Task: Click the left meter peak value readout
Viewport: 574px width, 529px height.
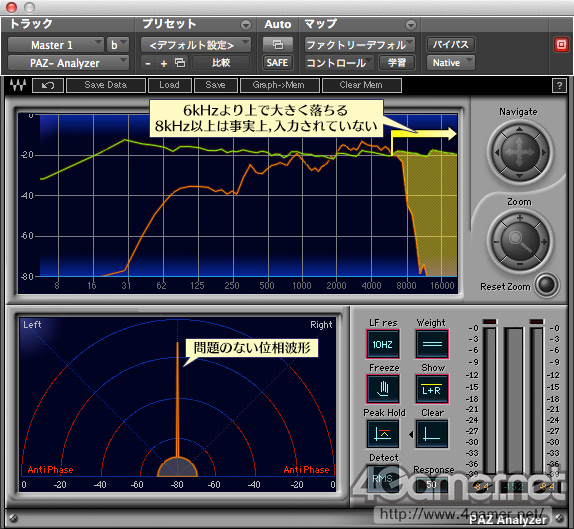Action: pos(482,487)
